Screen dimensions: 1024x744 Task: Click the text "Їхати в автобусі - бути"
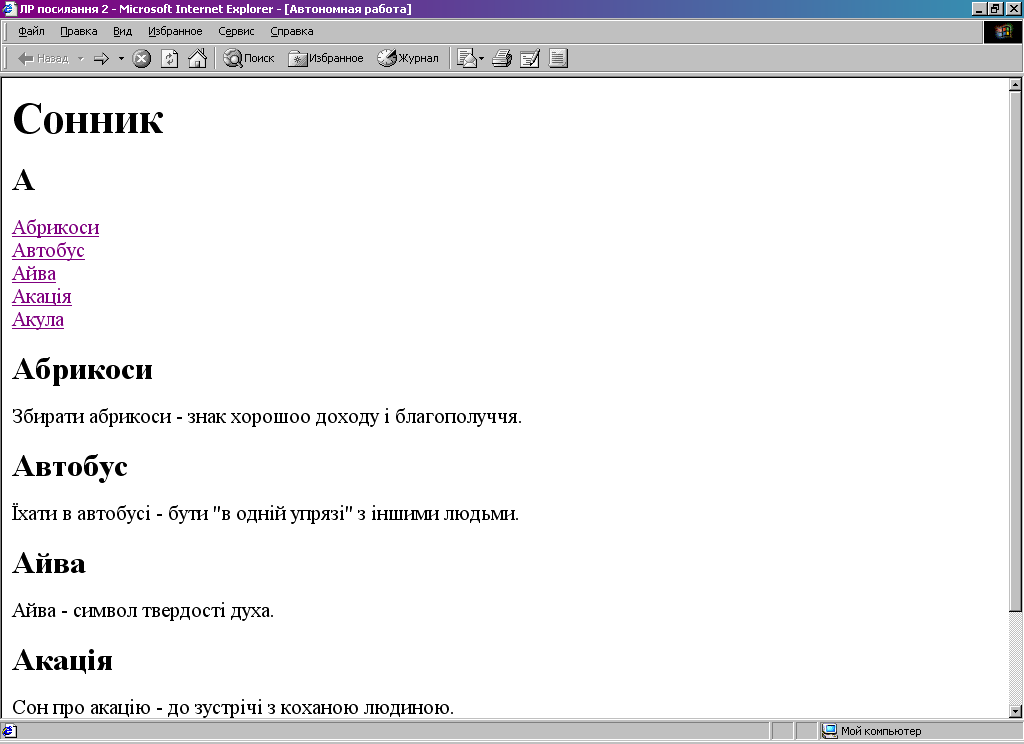click(110, 513)
